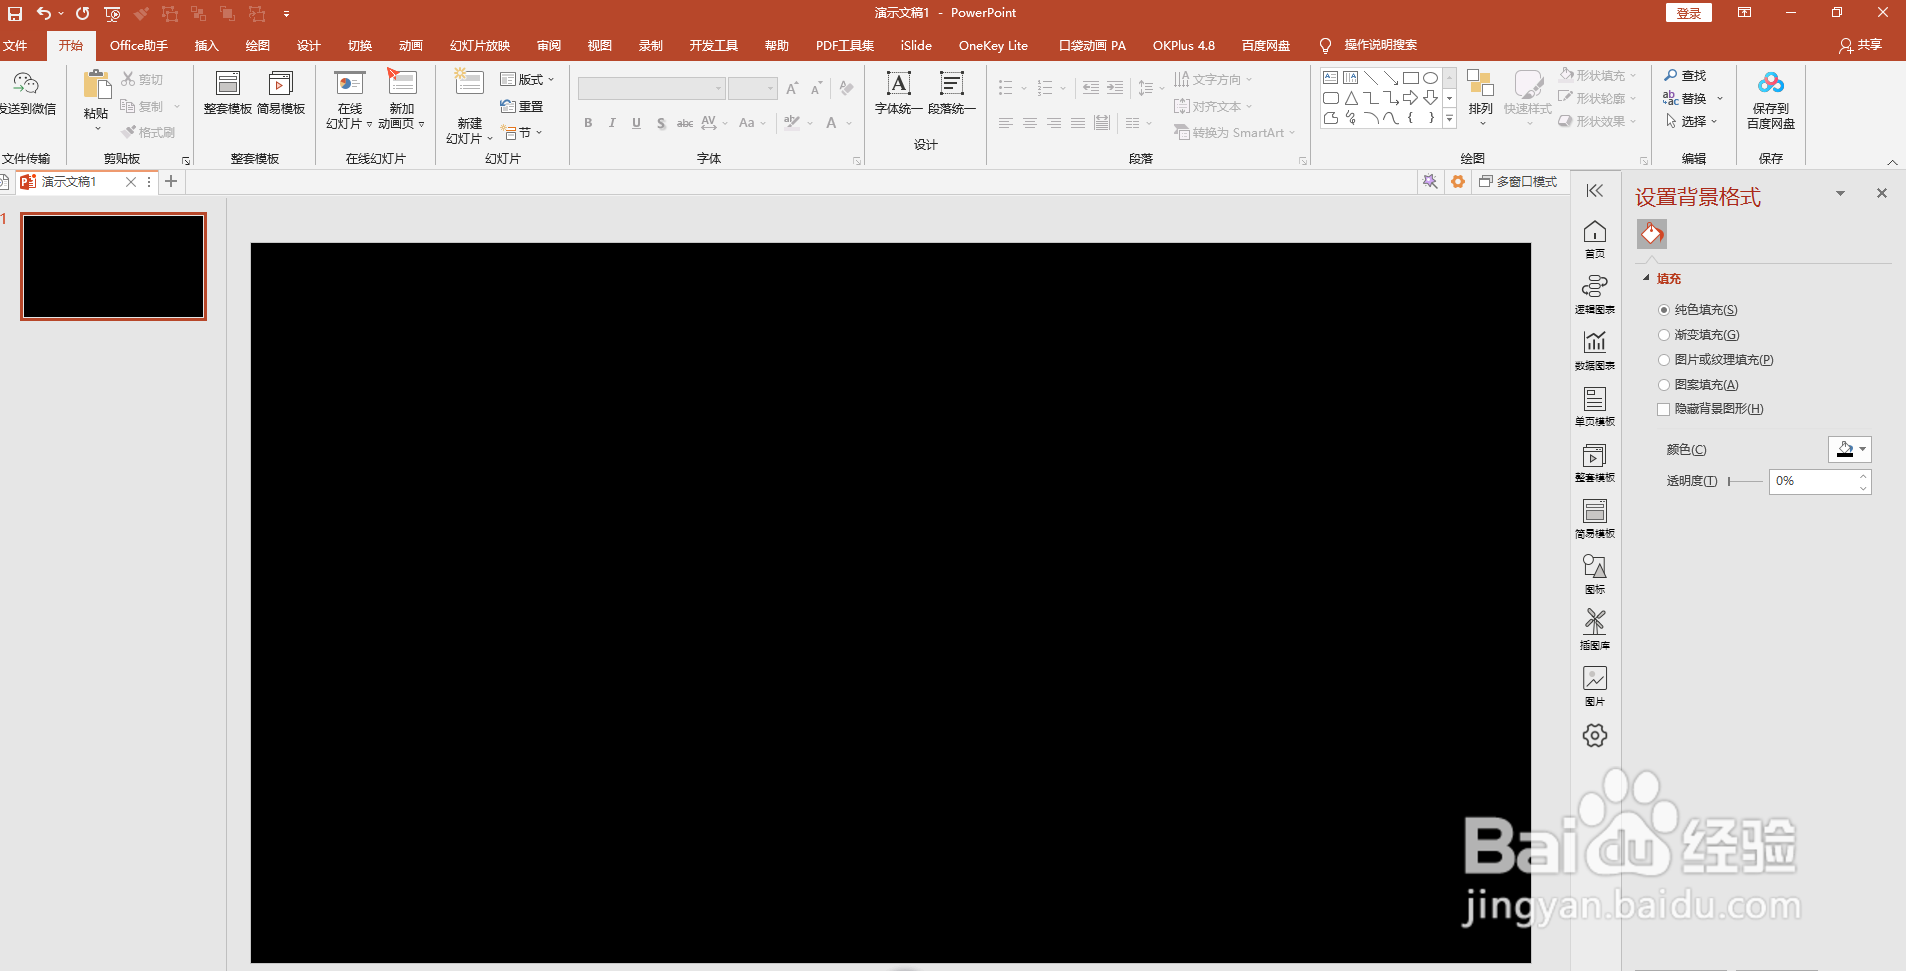
Task: Select 渐变填充 gradient fill radio
Action: point(1664,335)
